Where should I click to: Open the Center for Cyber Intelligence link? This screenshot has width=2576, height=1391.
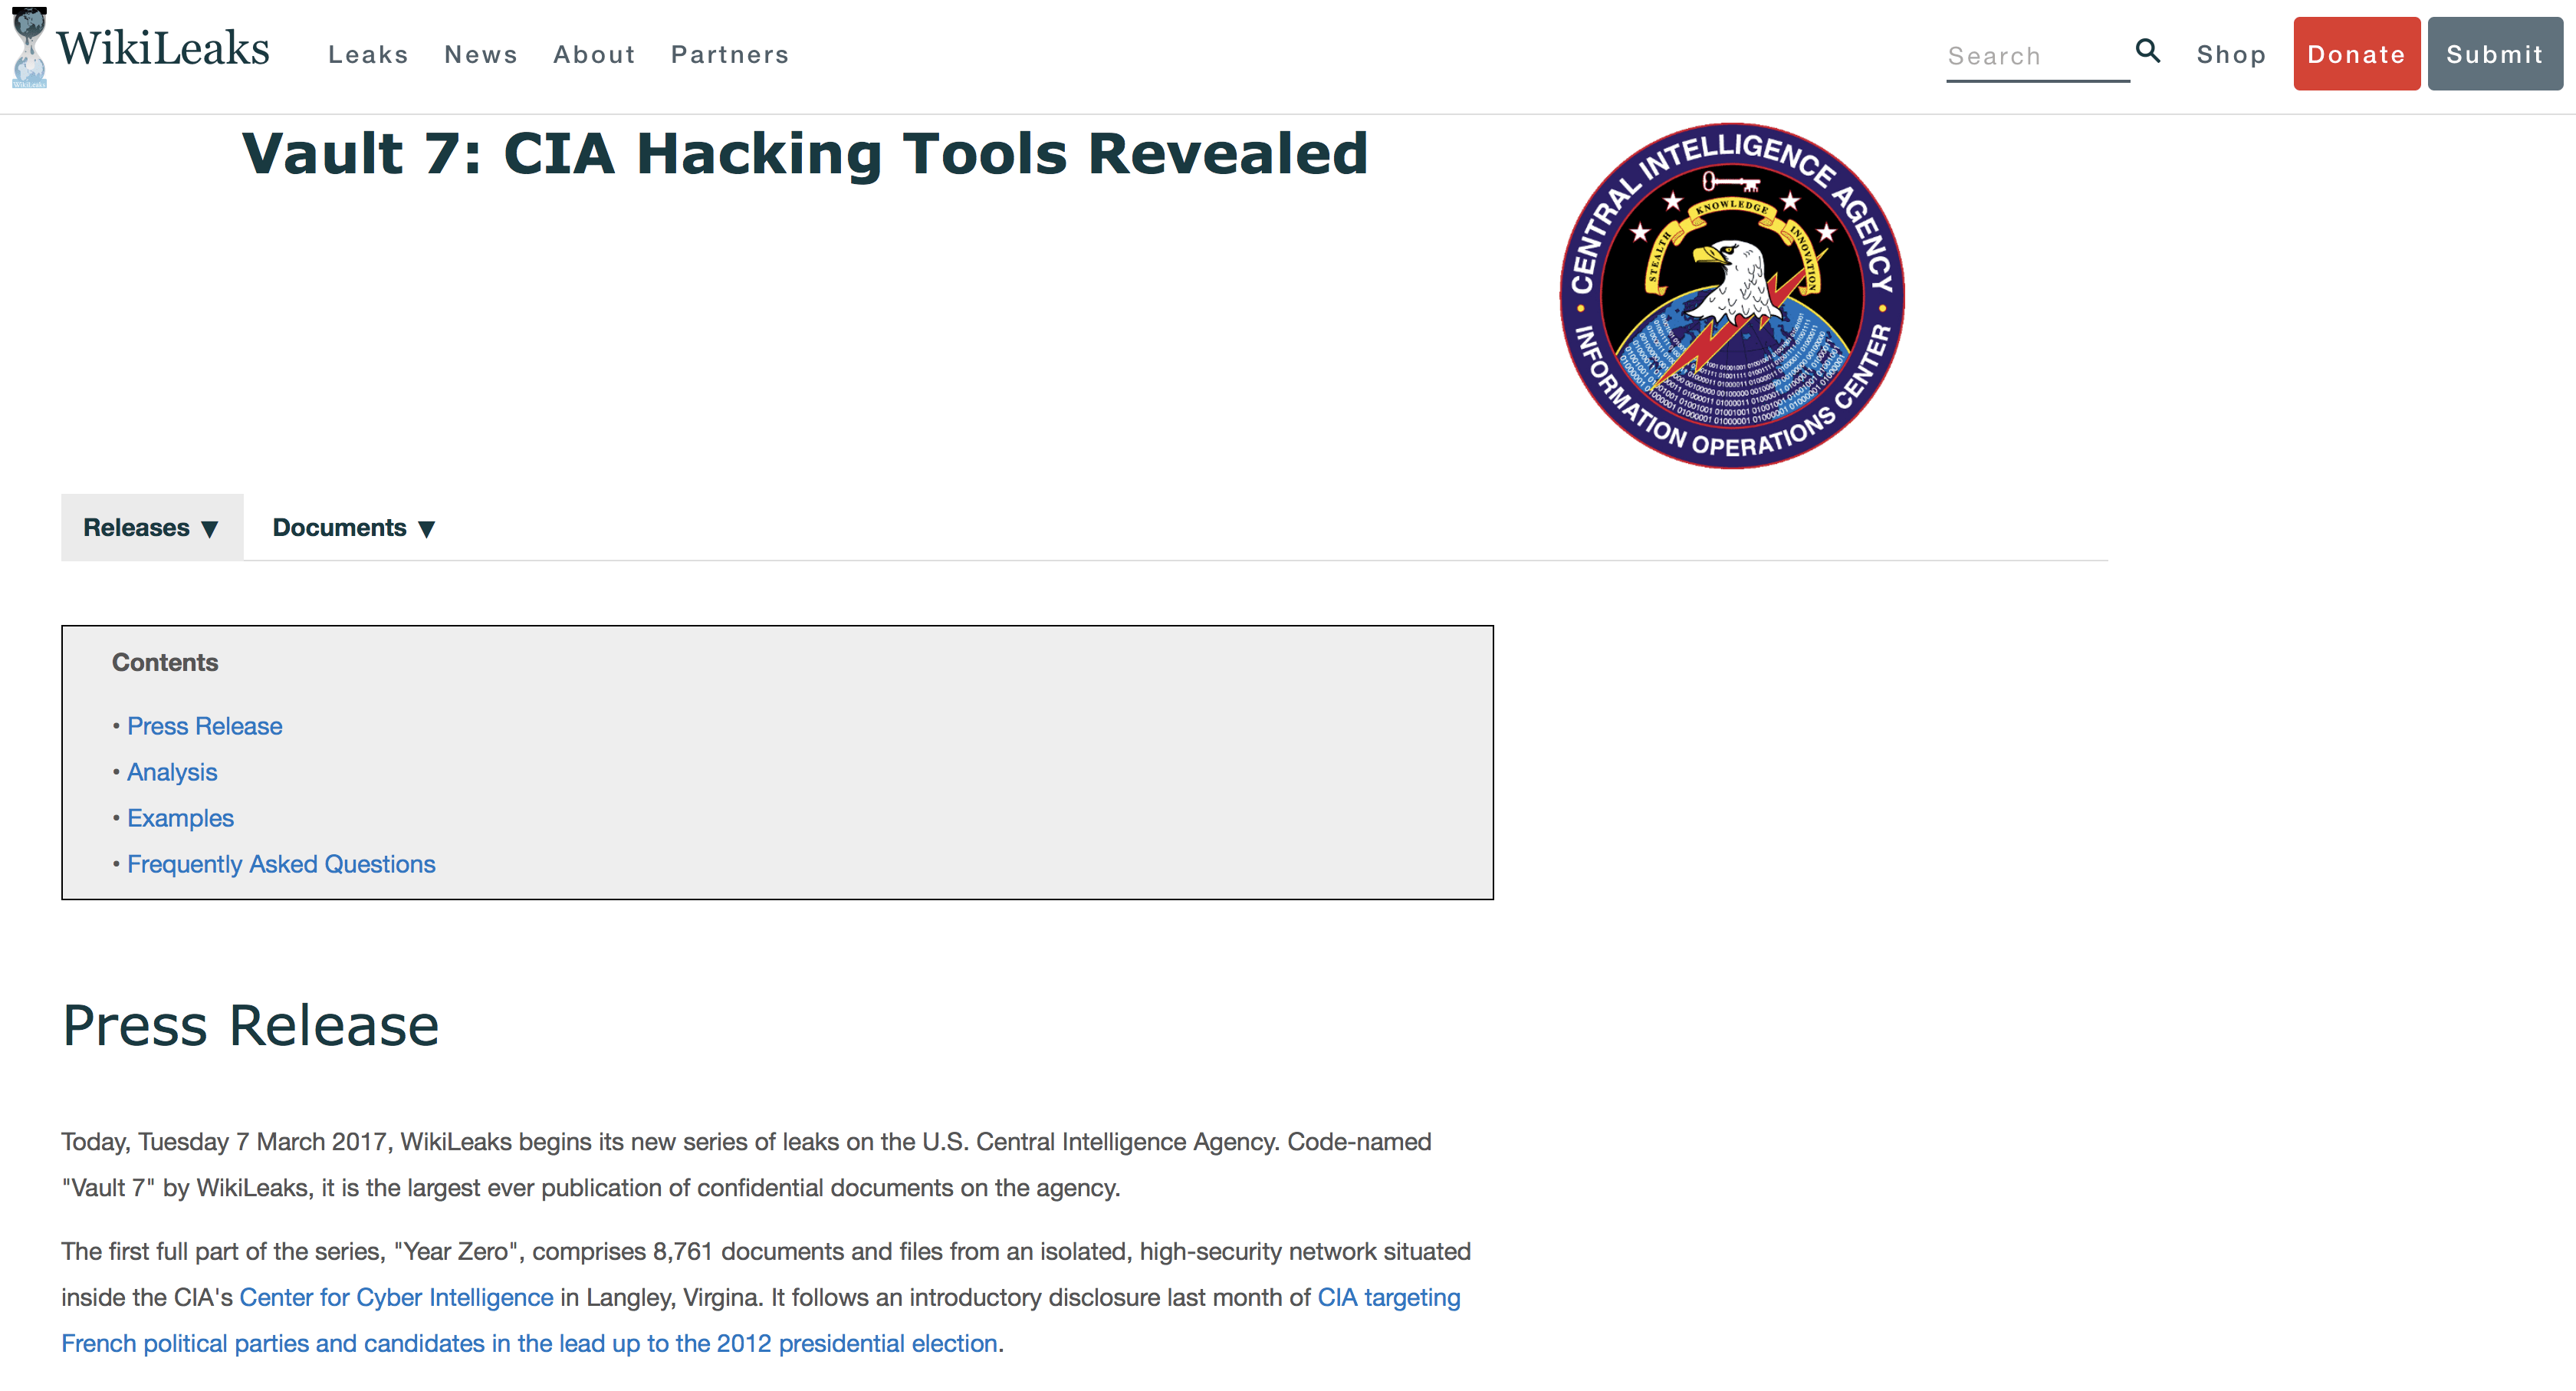[396, 1297]
